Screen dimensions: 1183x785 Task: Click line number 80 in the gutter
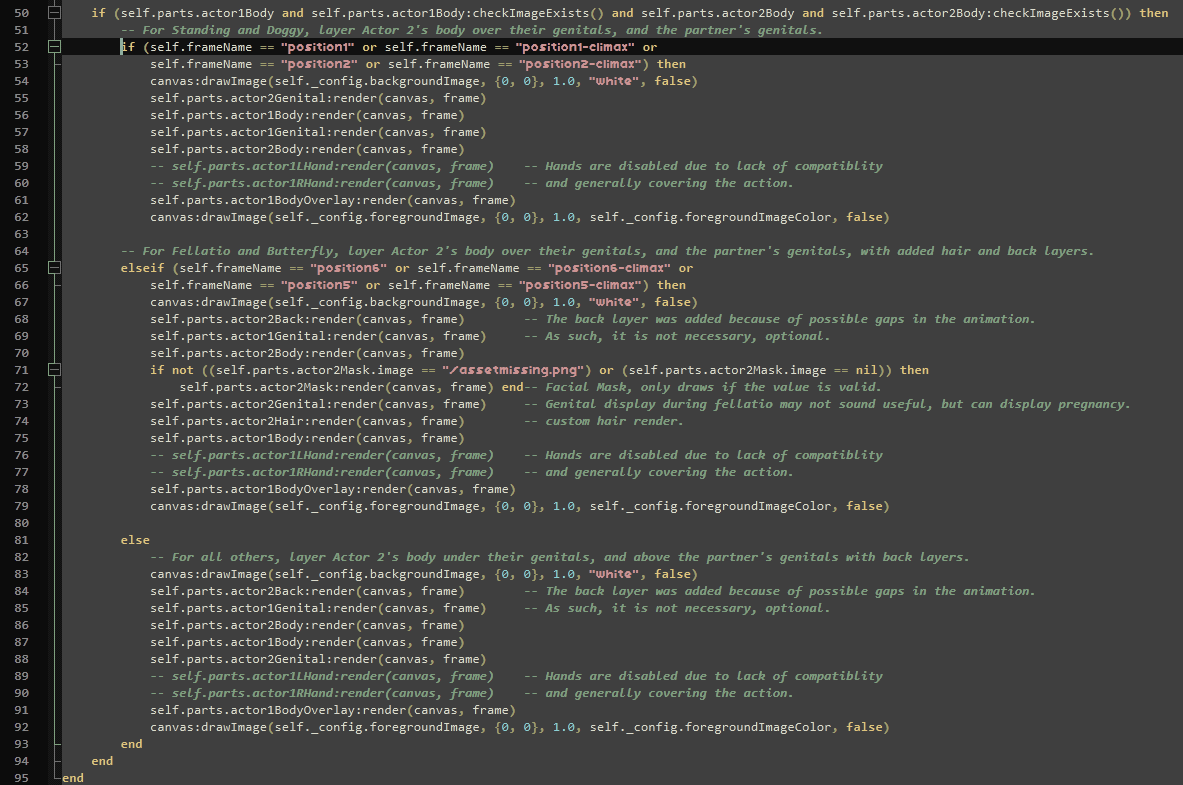(21, 523)
